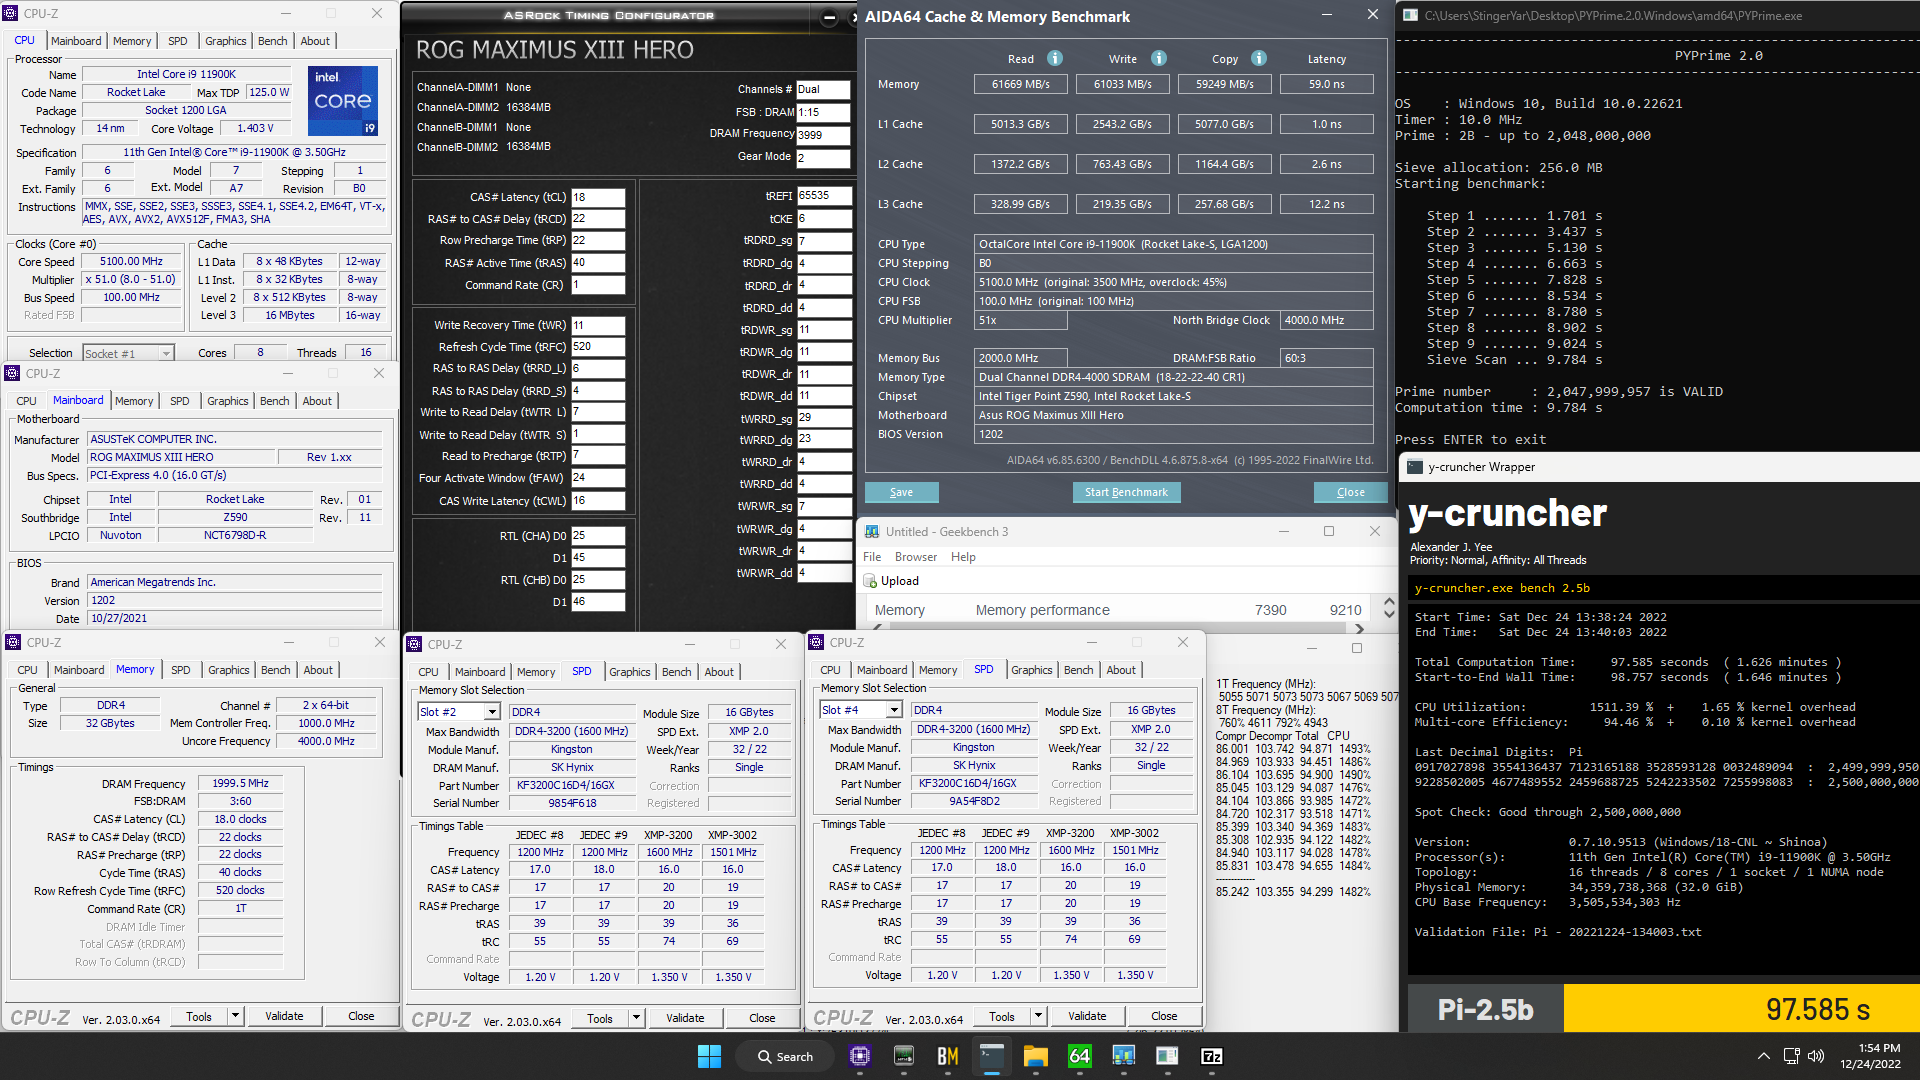Open the Browser menu in Geekbench 3
The image size is (1920, 1080).
tap(916, 557)
